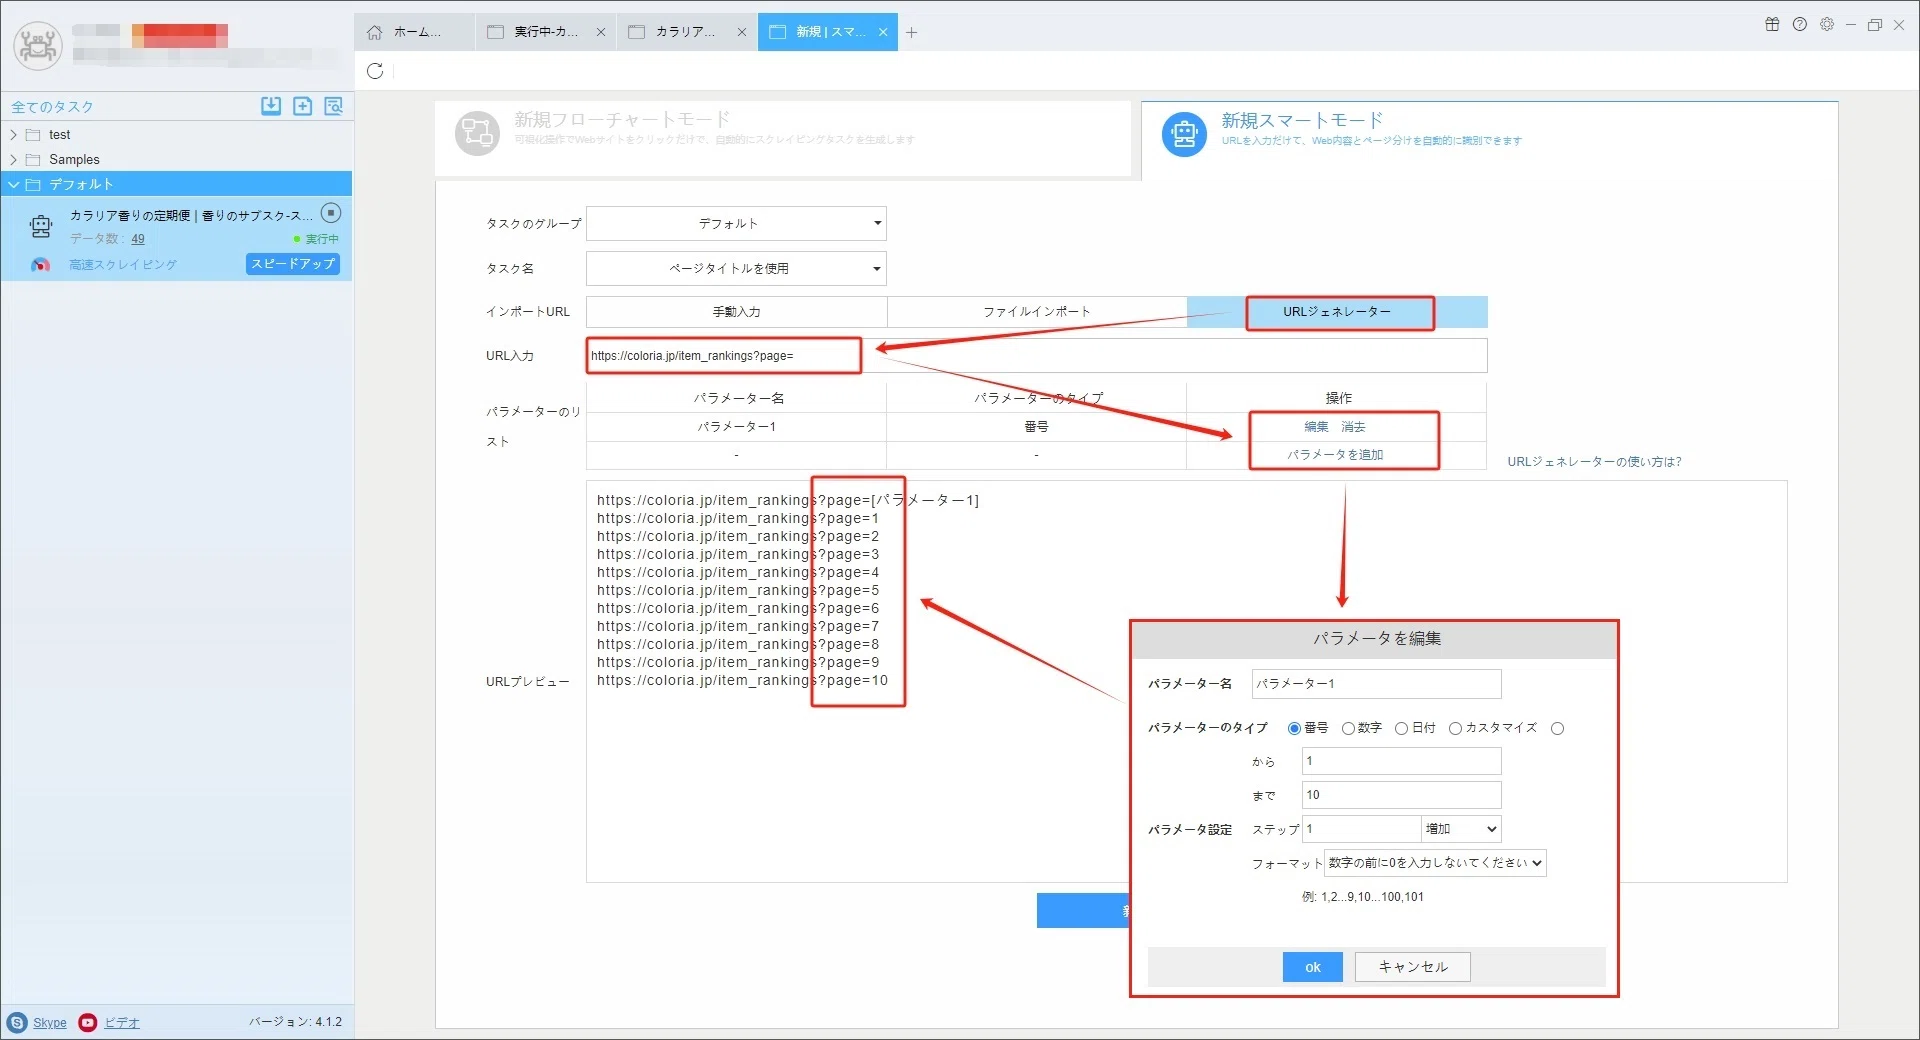Open the help question mark icon
The height and width of the screenshot is (1040, 1920).
(1800, 24)
